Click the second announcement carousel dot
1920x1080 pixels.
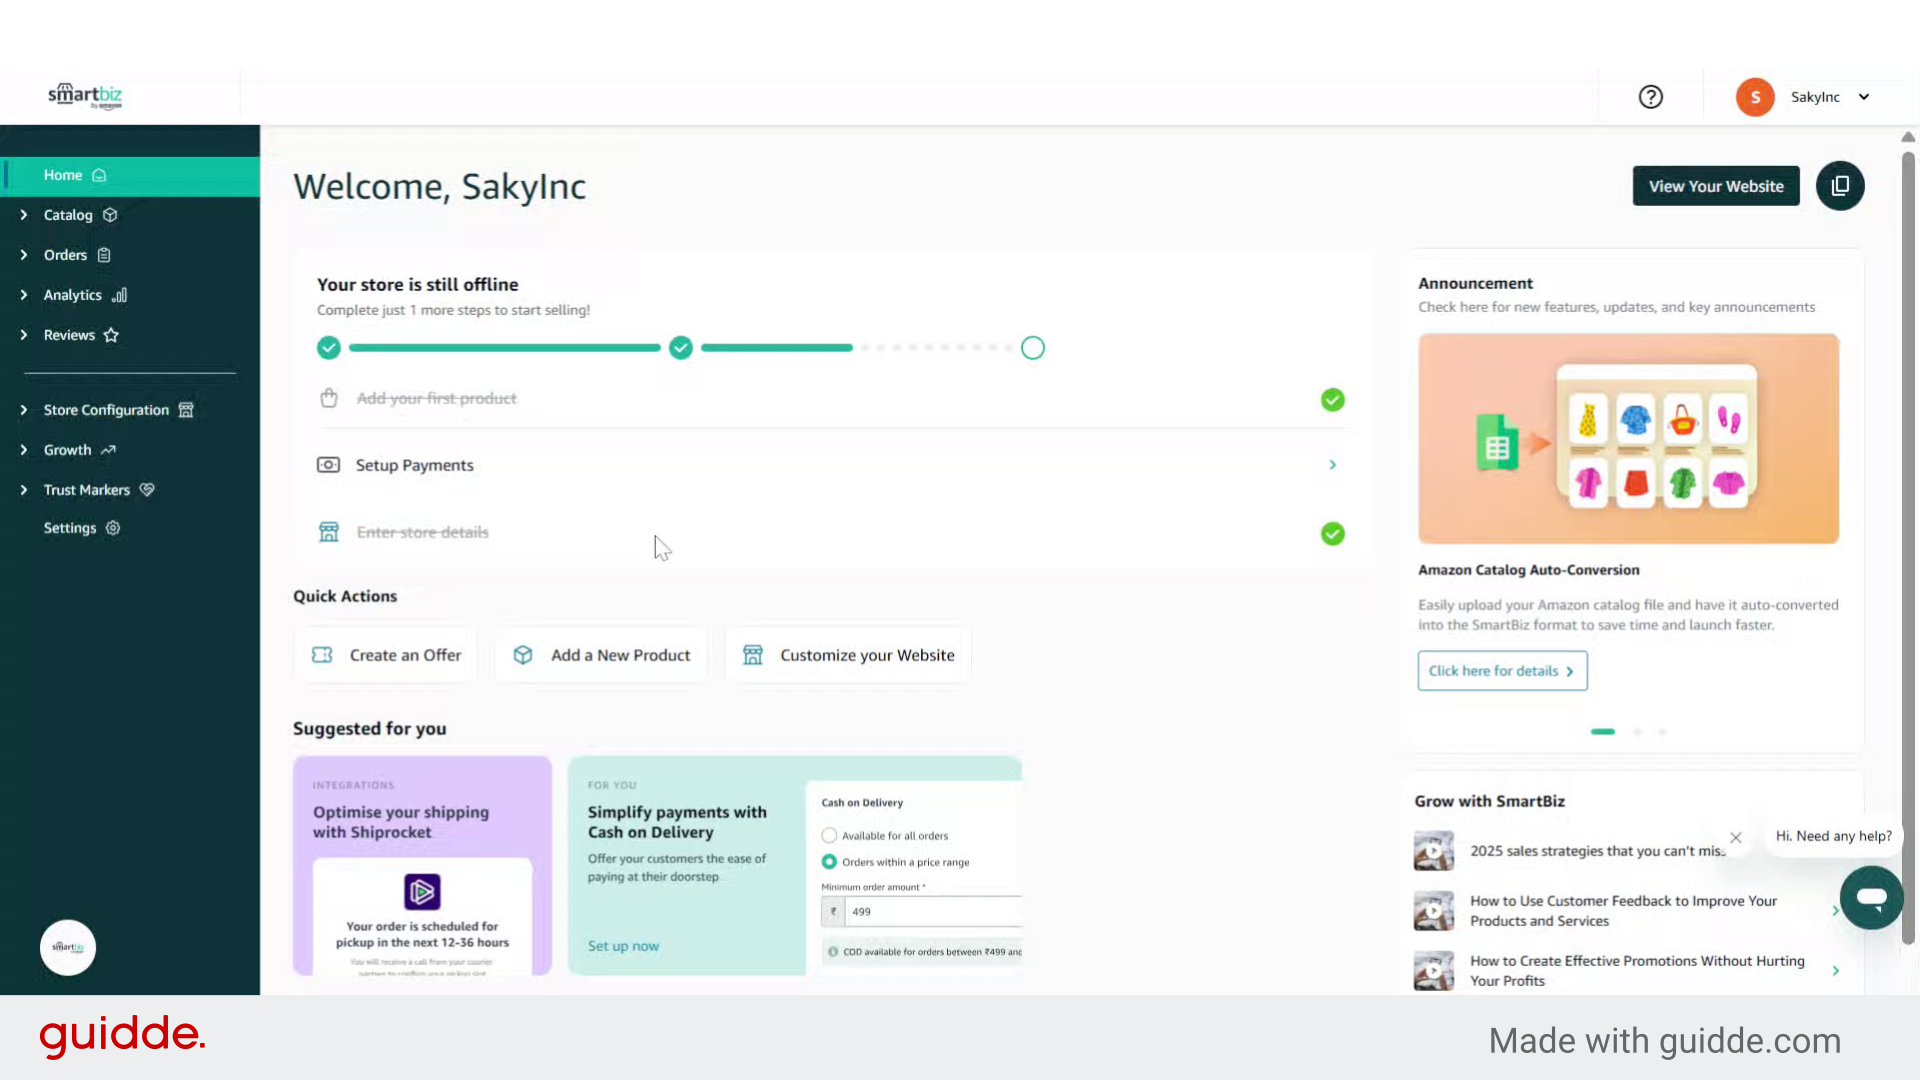point(1637,732)
